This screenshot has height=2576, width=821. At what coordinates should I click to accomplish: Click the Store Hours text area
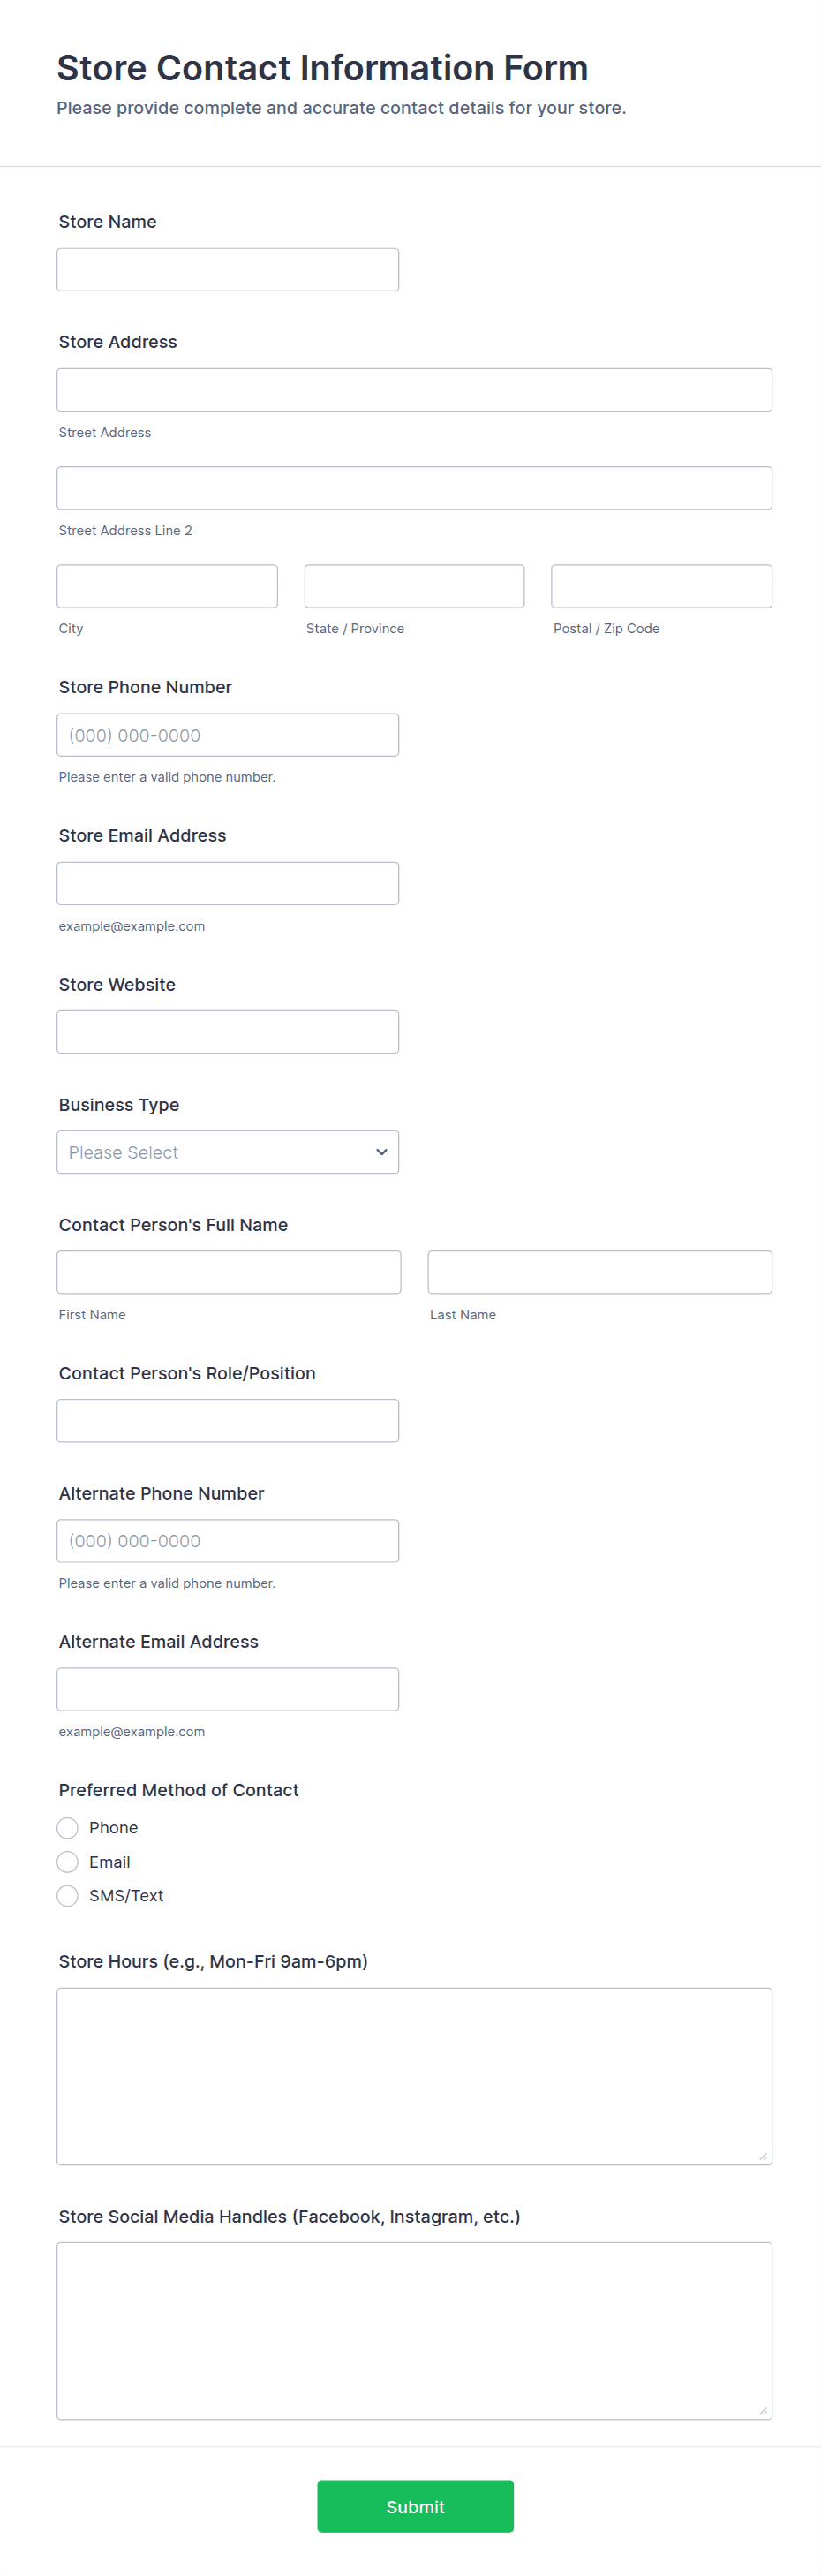click(414, 2076)
